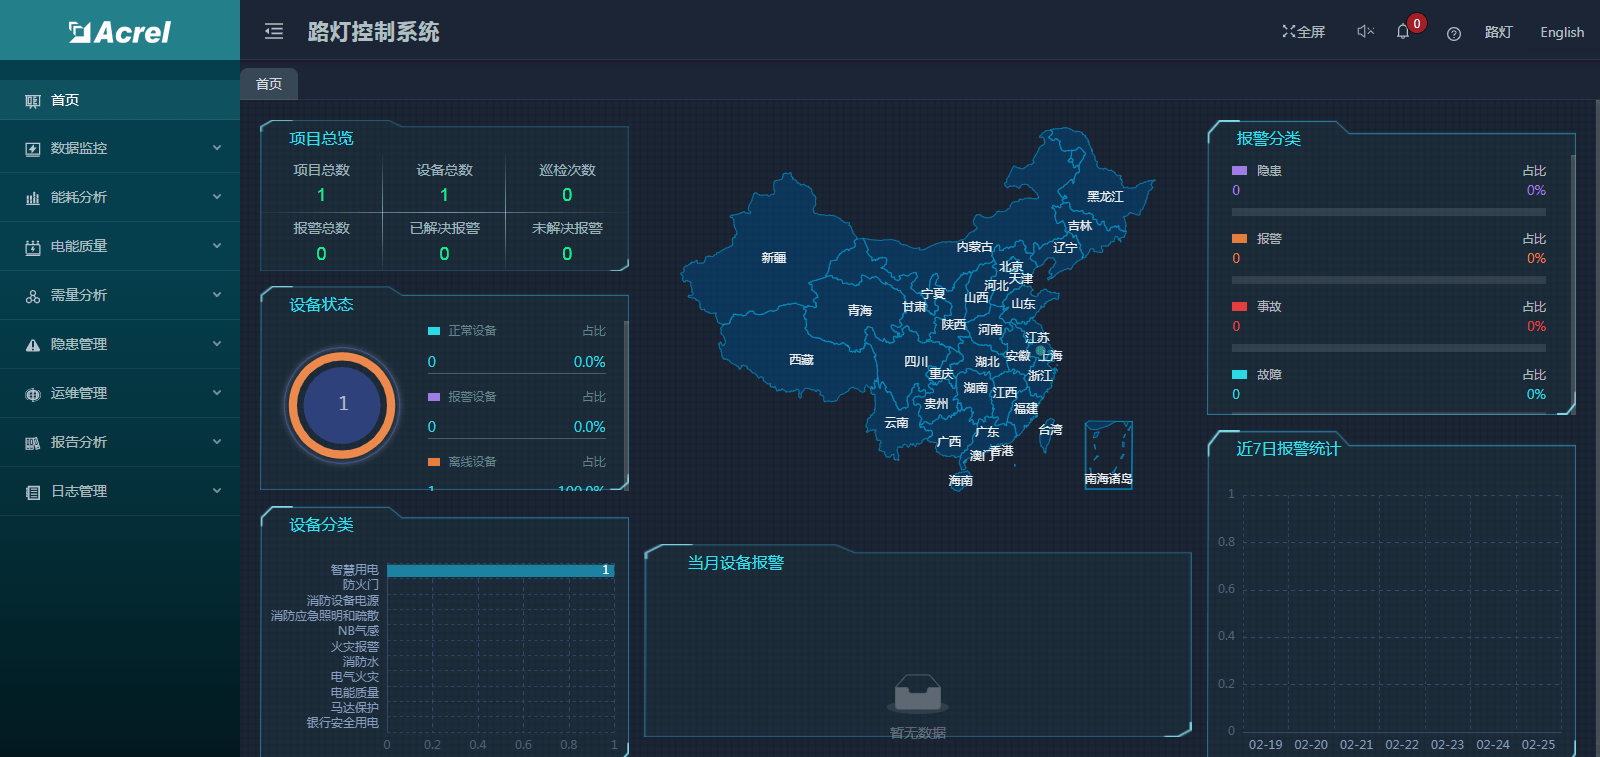Toggle the 报警设备 legend entry
Image resolution: width=1600 pixels, height=757 pixels.
coord(462,397)
